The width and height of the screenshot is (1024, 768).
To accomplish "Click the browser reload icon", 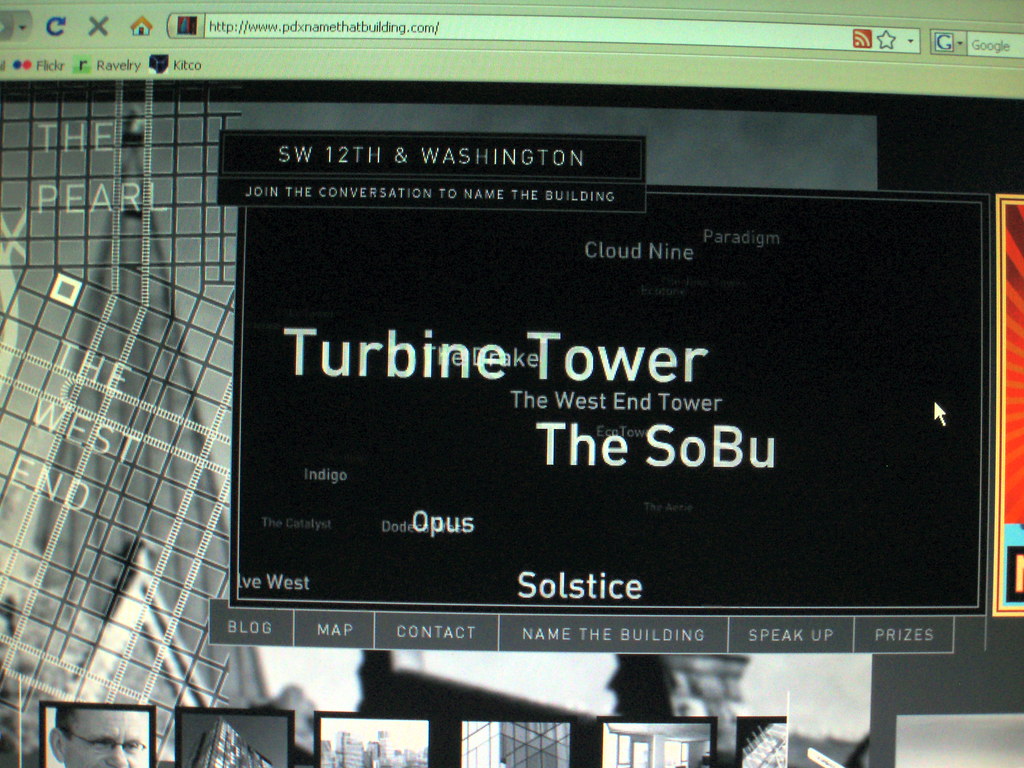I will [56, 26].
